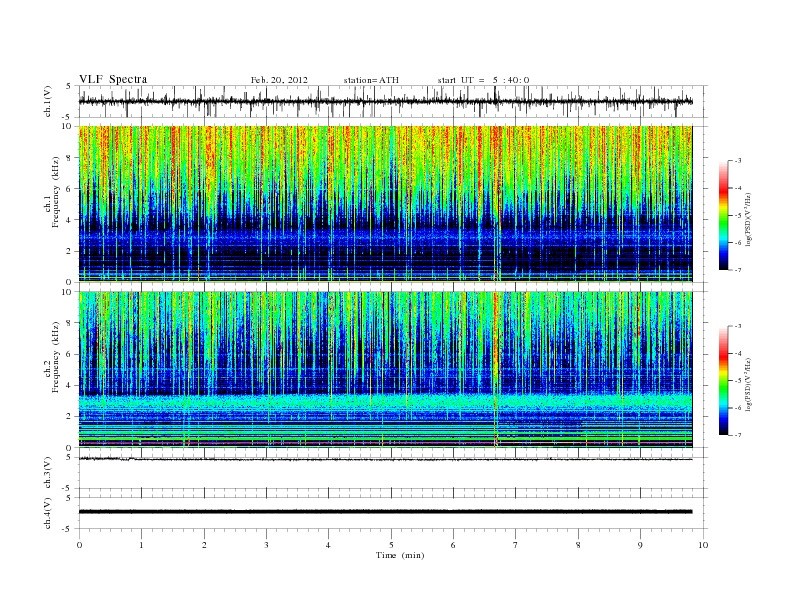This screenshot has height=612, width=792.
Task: Click the "9" tick on the time axis
Action: tap(640, 545)
